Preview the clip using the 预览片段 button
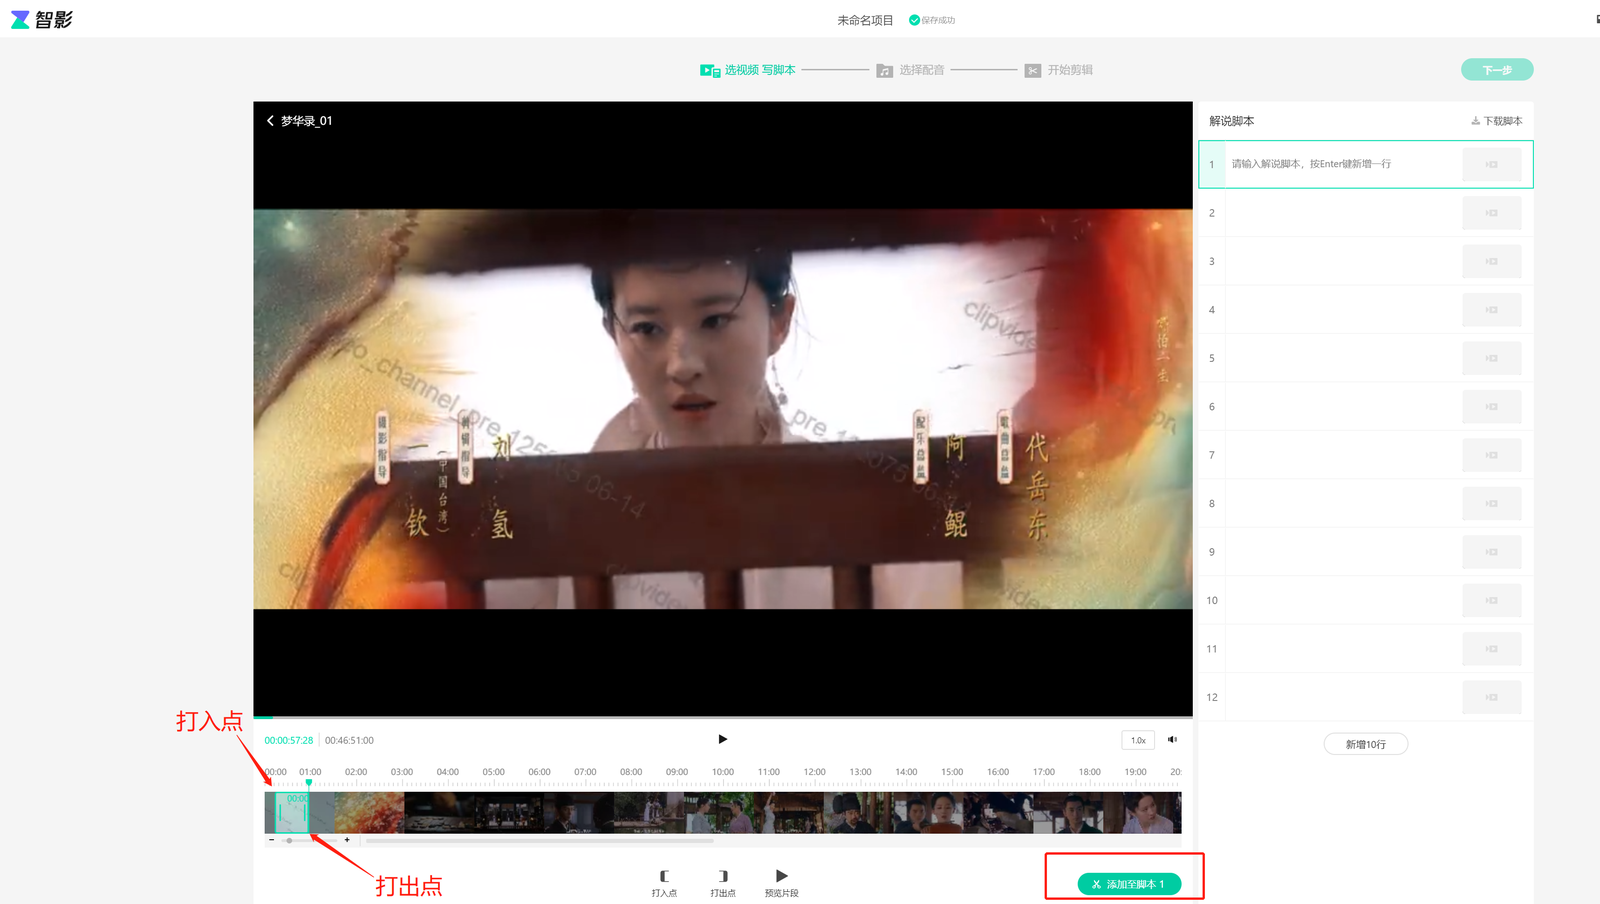Image resolution: width=1600 pixels, height=904 pixels. pyautogui.click(x=782, y=883)
